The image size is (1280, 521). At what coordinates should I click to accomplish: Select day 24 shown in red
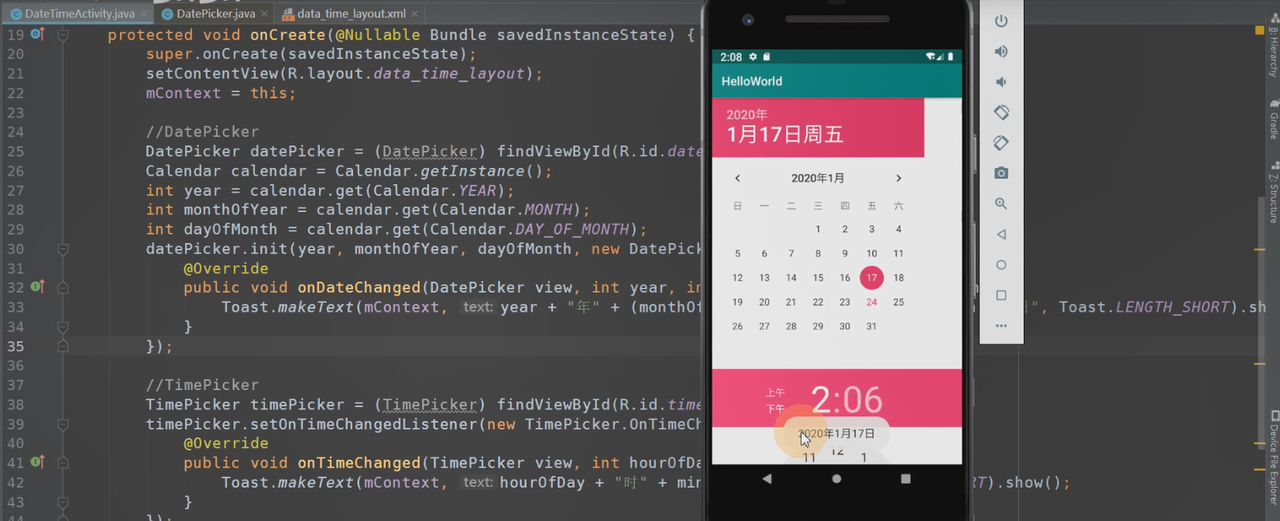coord(872,302)
